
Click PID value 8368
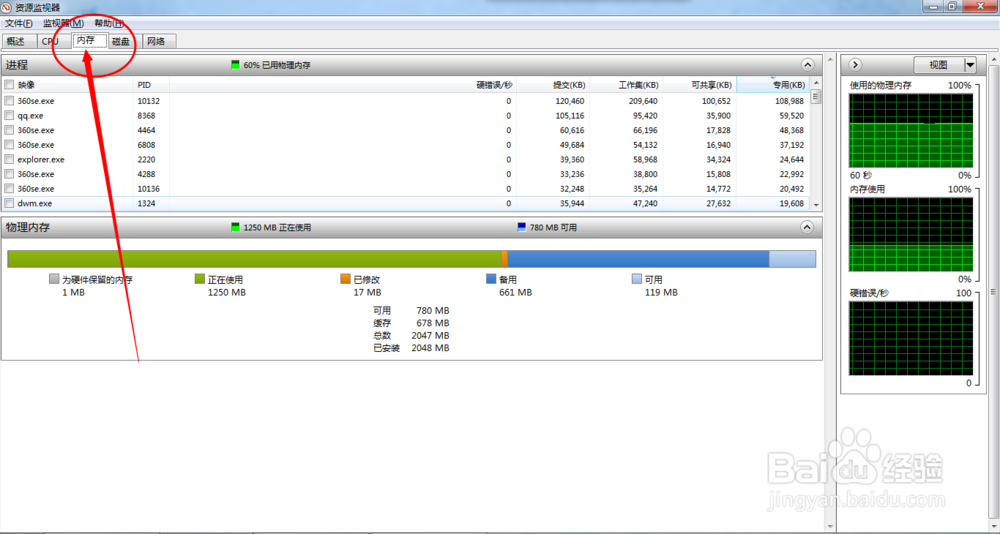[x=146, y=115]
